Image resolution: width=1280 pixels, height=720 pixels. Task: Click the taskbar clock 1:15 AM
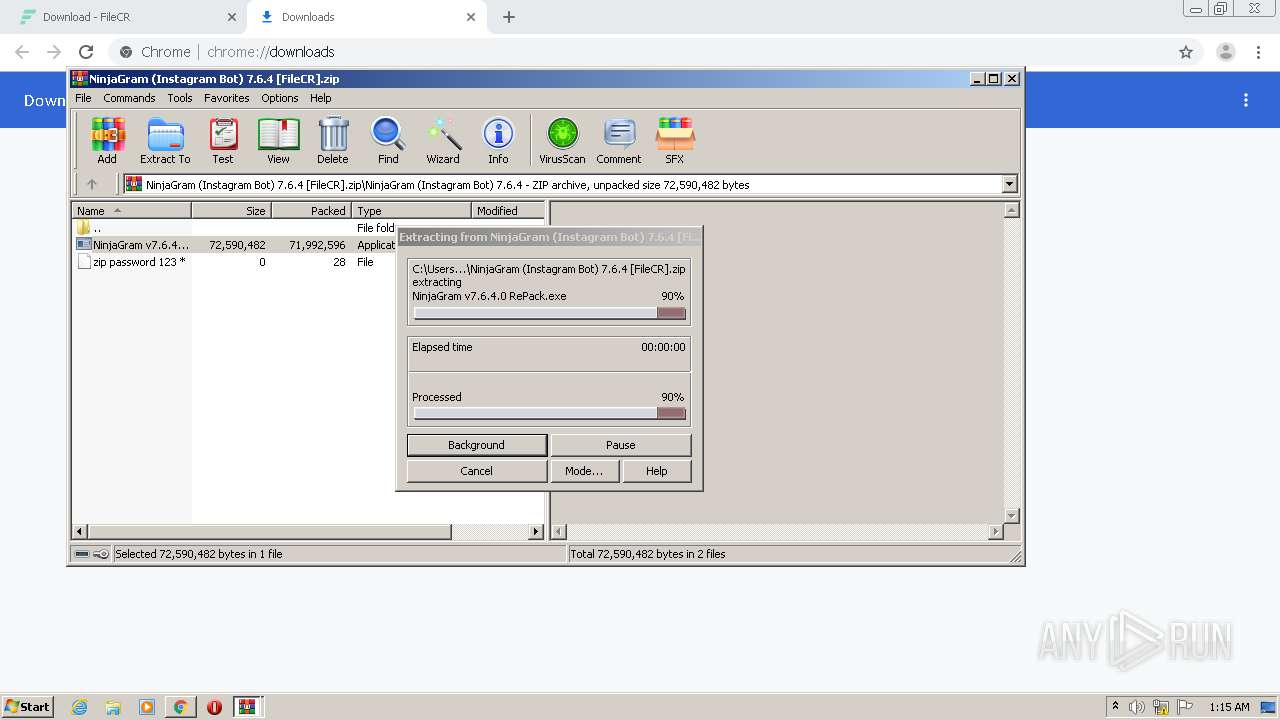1229,707
